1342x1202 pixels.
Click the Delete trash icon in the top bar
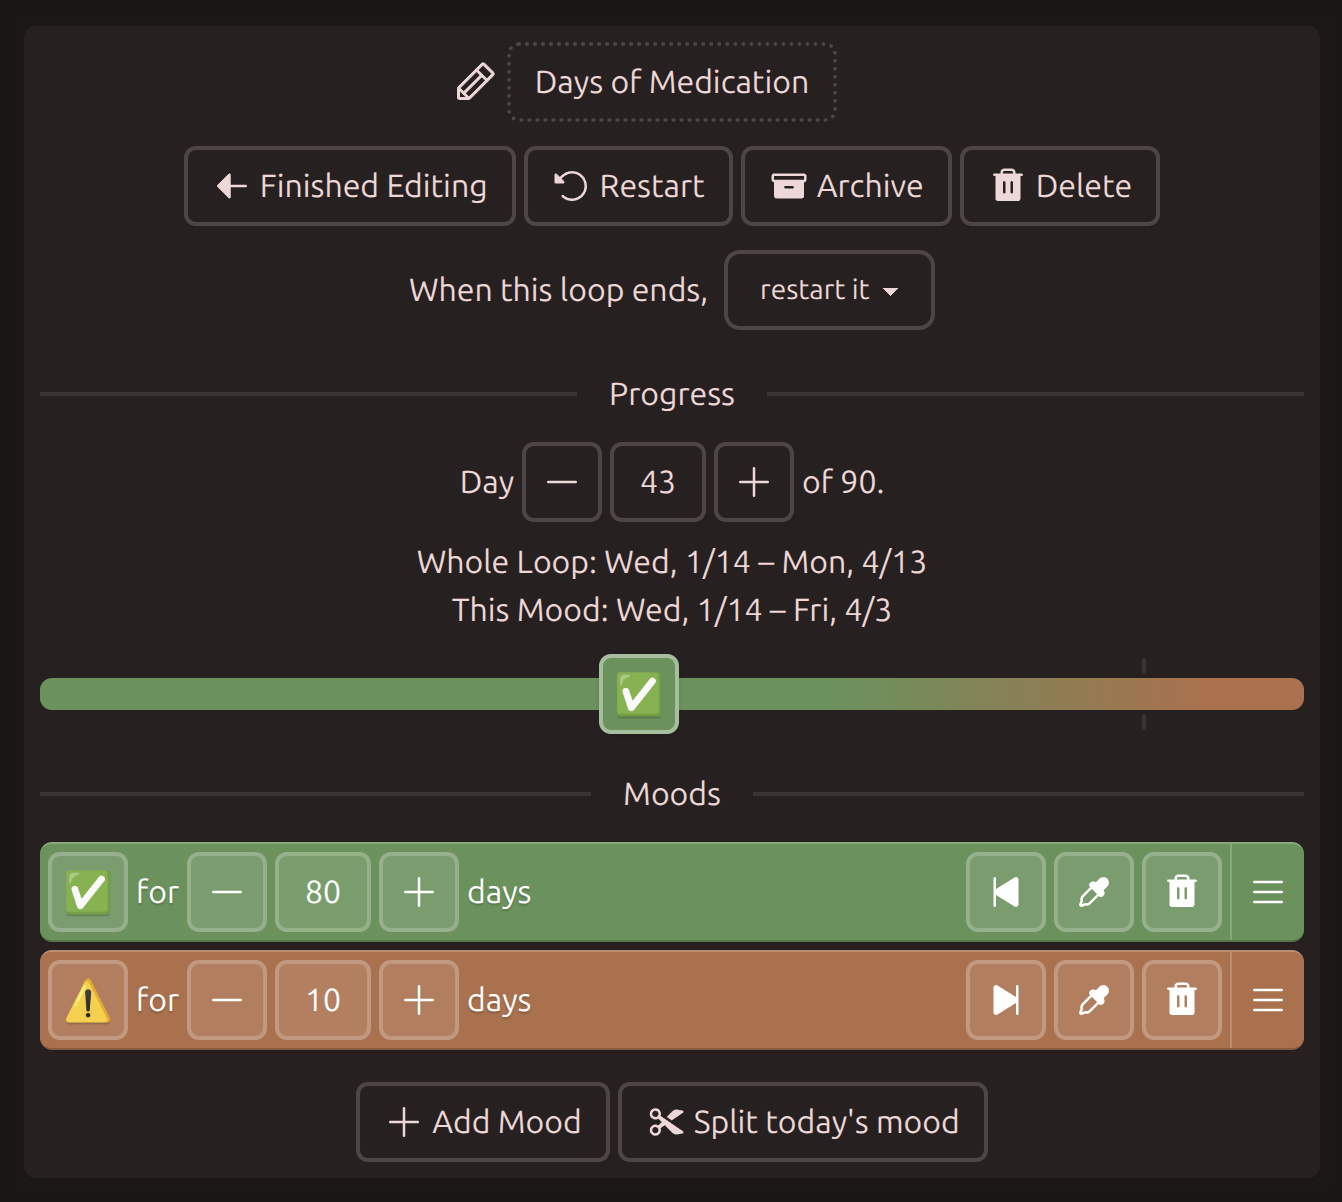[x=1007, y=186]
